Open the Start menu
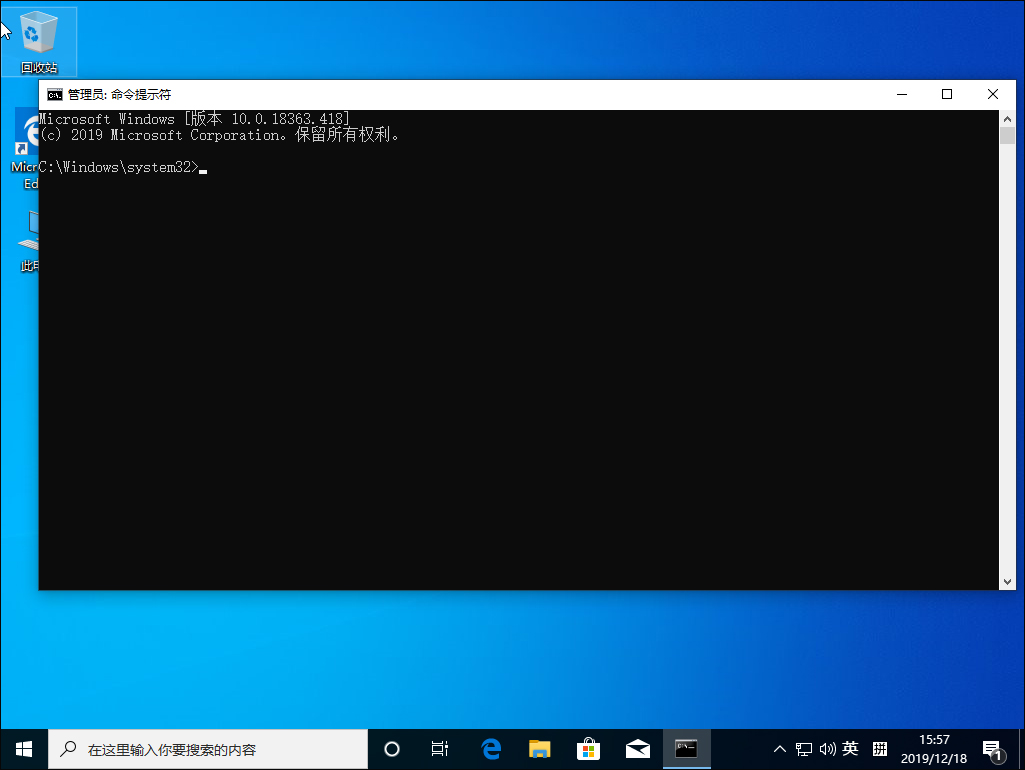Screen dimensions: 1025x770 (22, 748)
